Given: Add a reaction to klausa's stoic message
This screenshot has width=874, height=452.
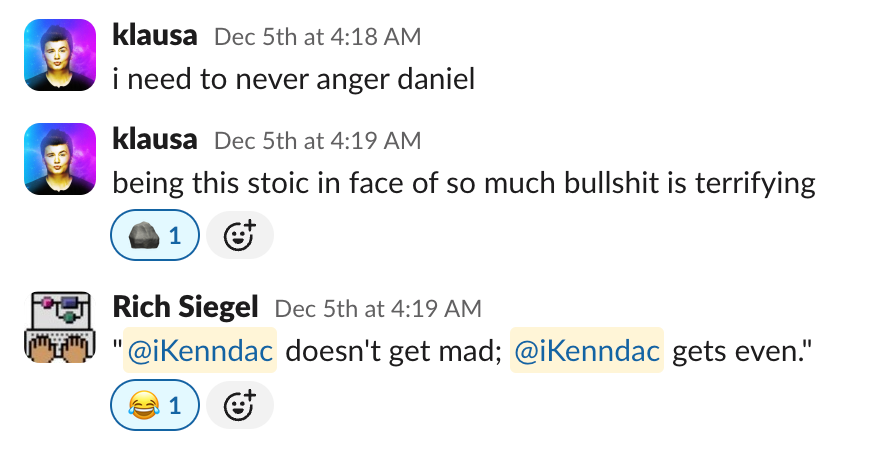Looking at the screenshot, I should (240, 236).
